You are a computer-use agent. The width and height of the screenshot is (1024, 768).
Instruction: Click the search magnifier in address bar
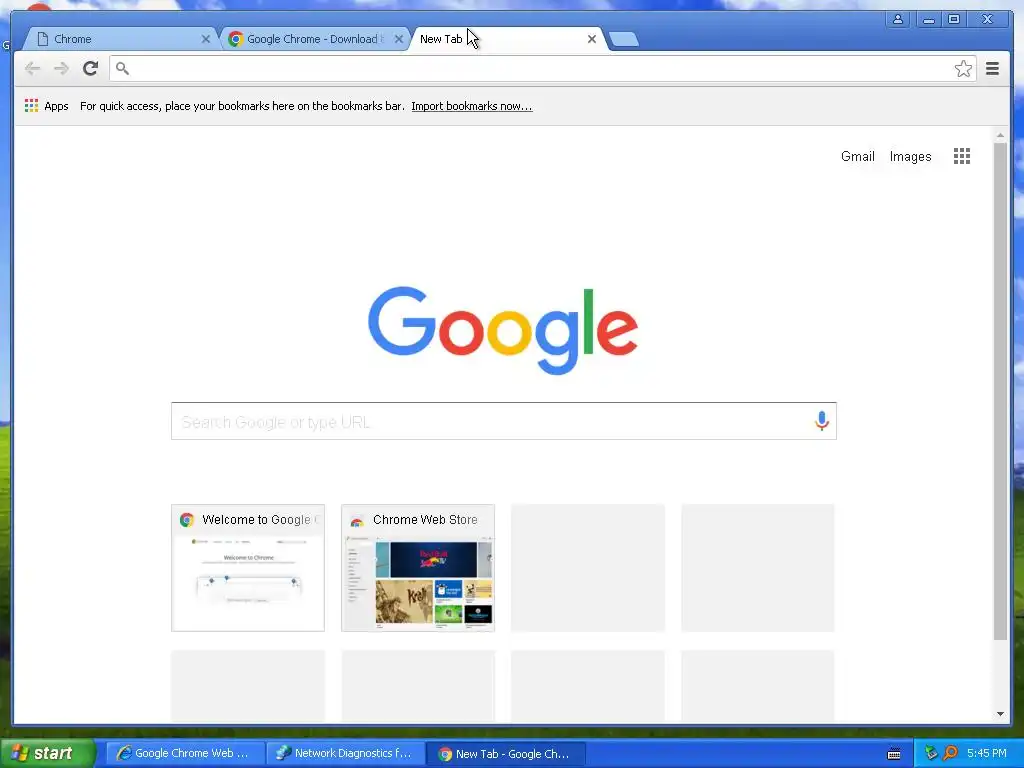click(122, 68)
